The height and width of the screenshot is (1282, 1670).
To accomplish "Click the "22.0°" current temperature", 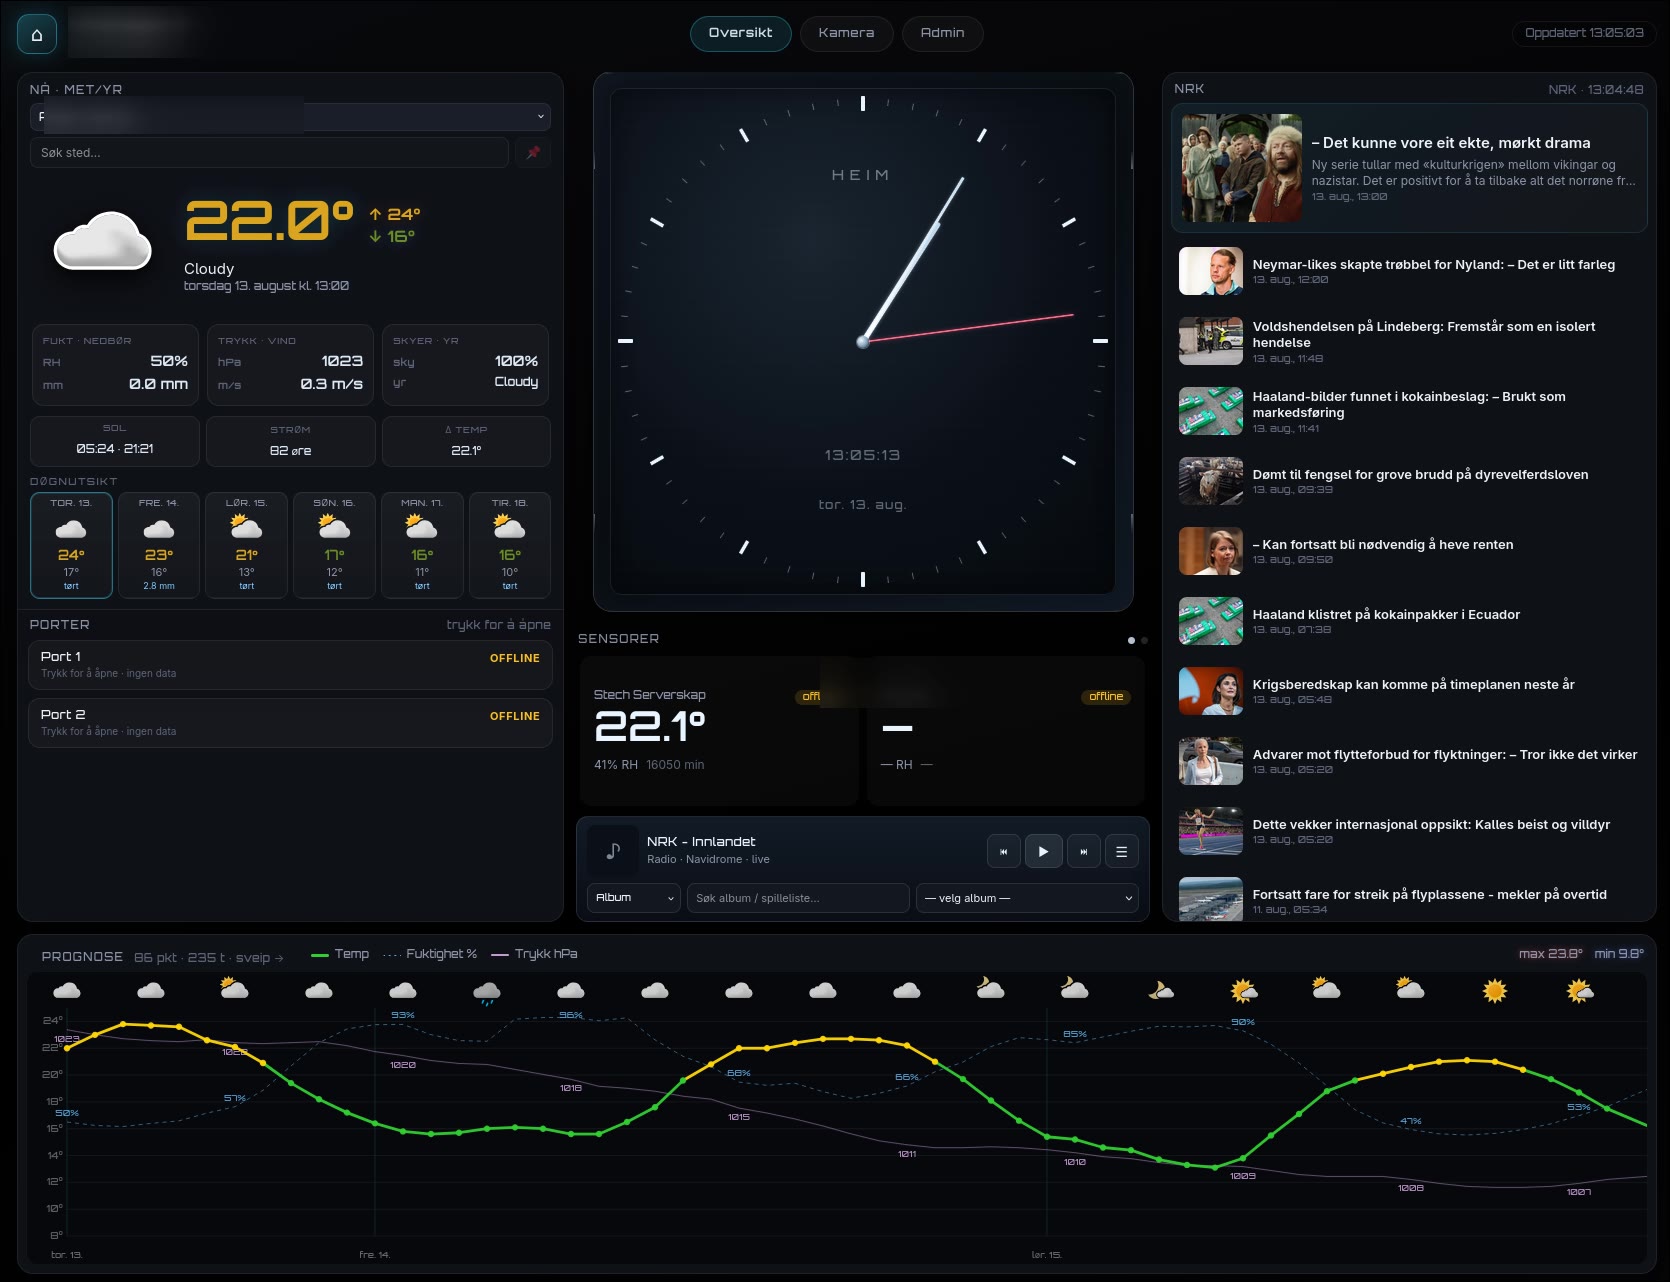I will (x=270, y=221).
